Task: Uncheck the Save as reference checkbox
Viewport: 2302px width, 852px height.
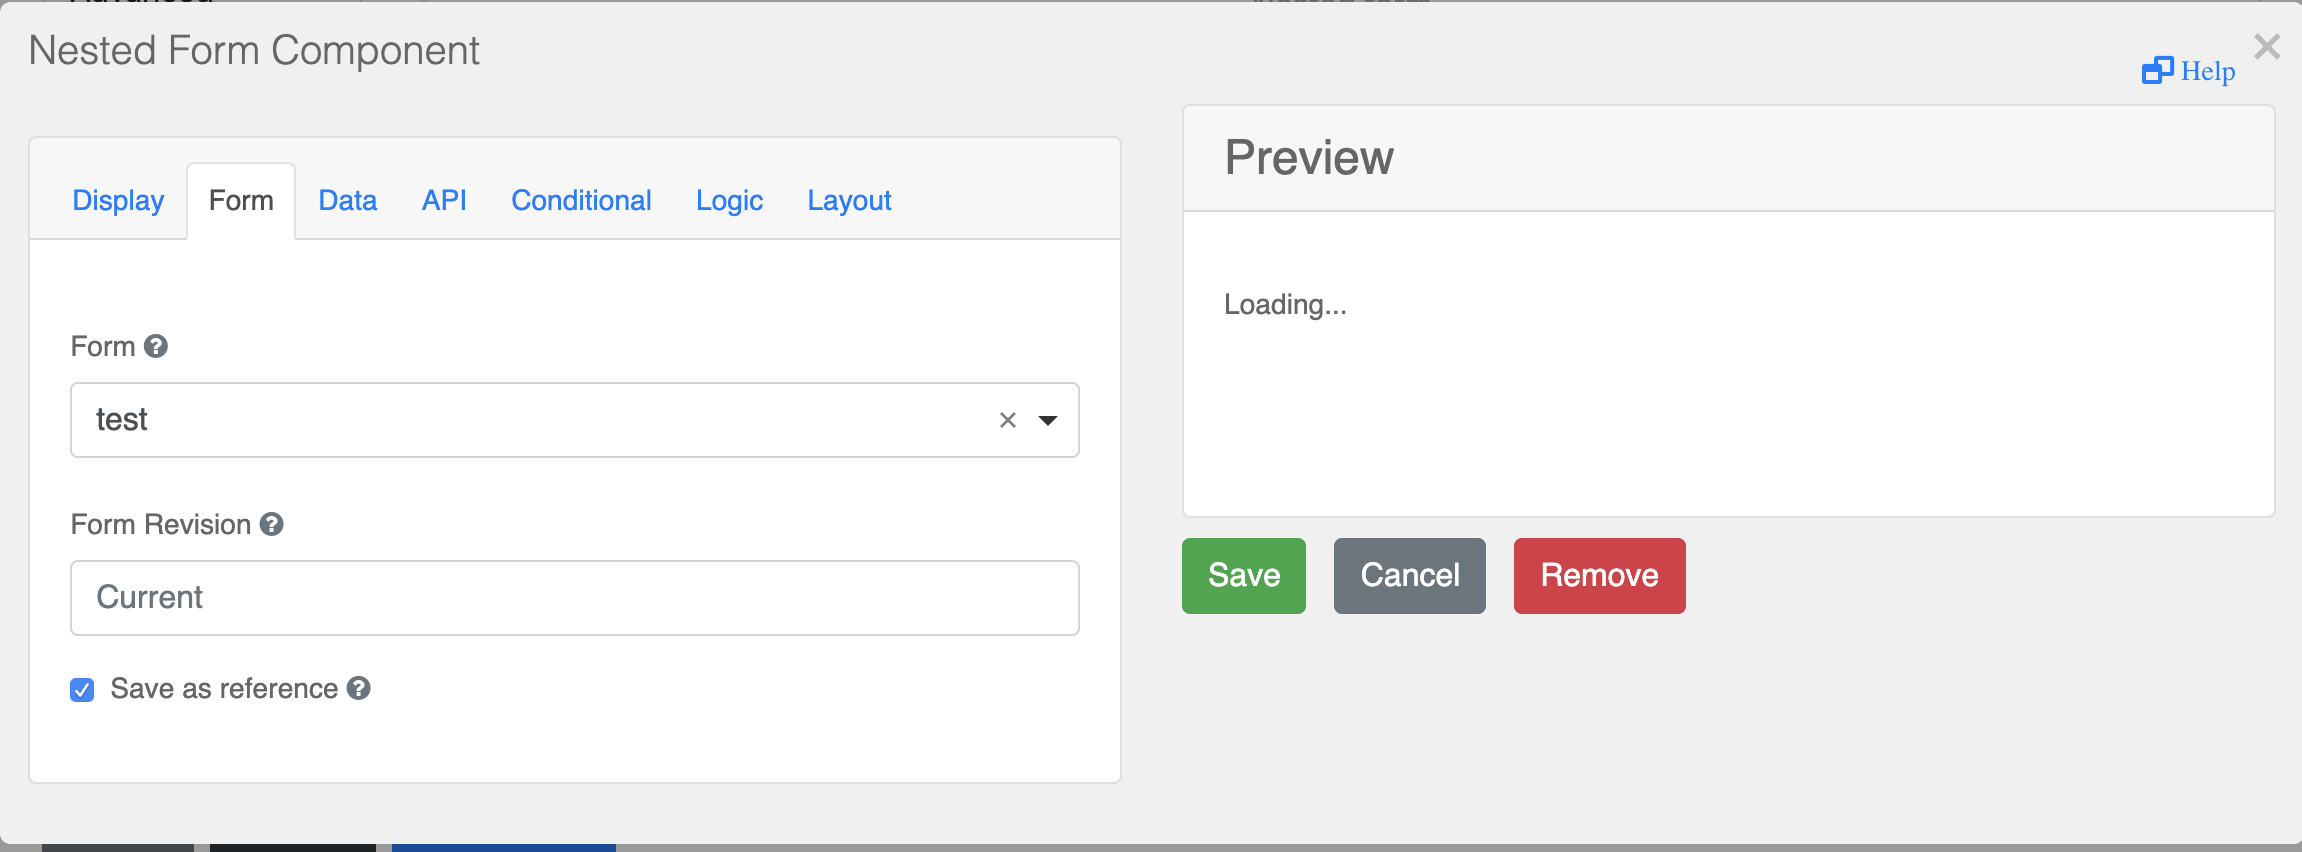Action: 82,688
